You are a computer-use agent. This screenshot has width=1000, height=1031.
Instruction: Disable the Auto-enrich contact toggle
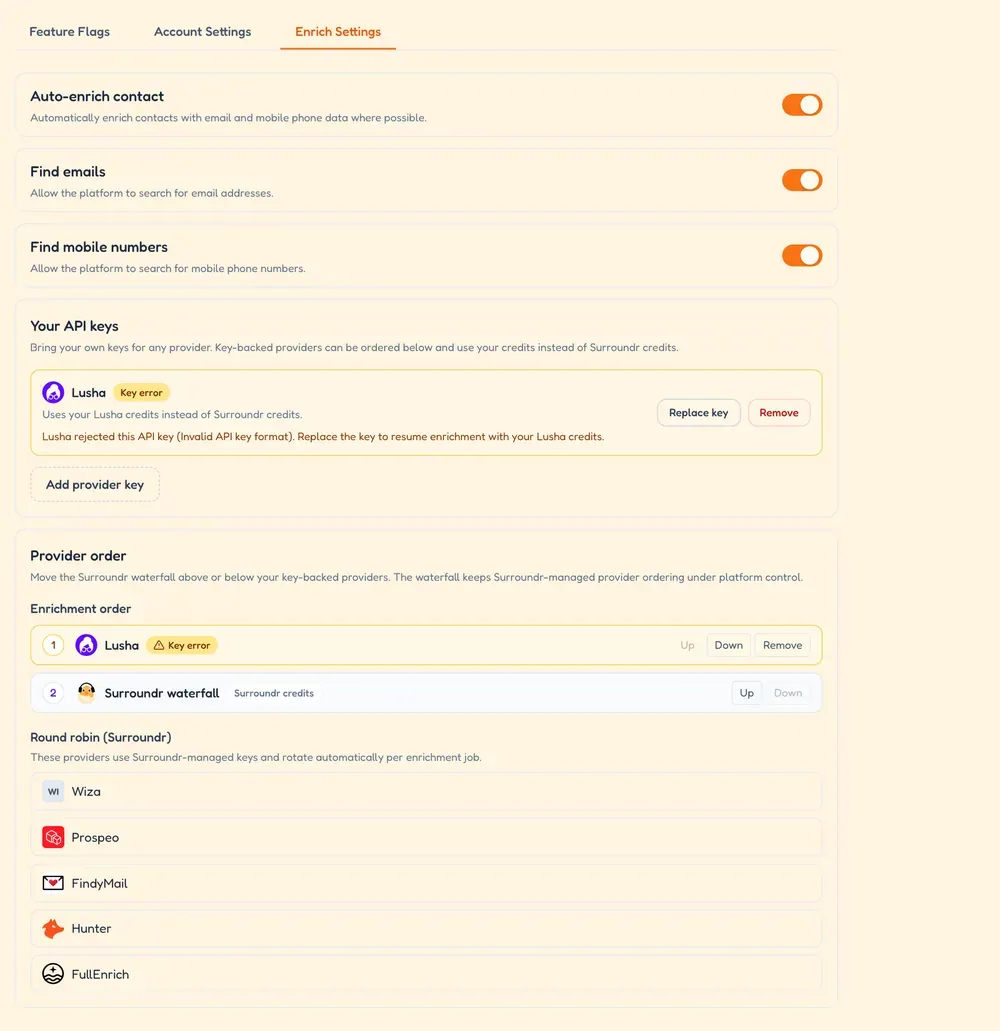pos(801,105)
